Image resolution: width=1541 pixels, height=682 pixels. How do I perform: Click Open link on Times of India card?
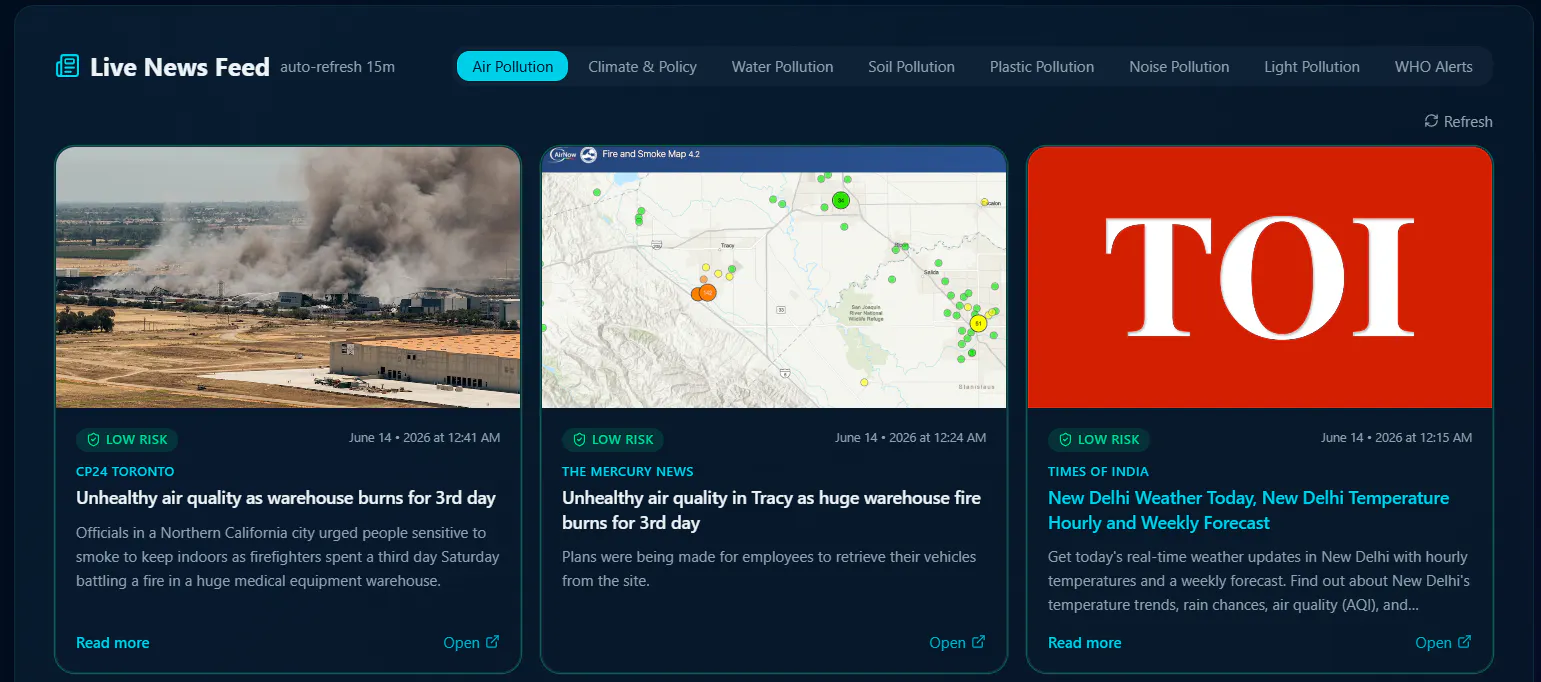(x=1443, y=642)
